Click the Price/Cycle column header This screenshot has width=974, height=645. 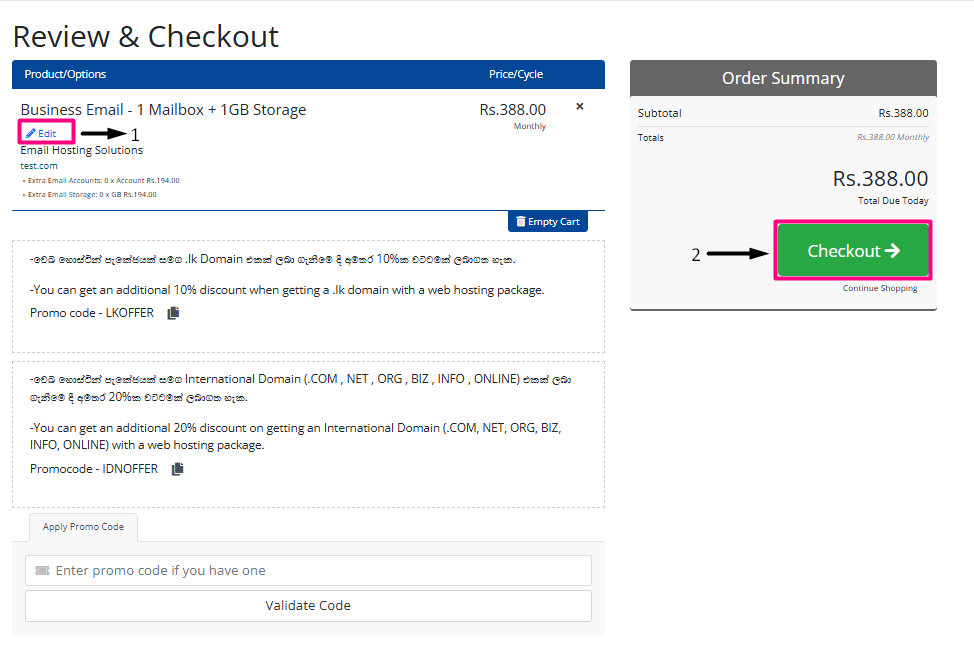click(x=515, y=74)
